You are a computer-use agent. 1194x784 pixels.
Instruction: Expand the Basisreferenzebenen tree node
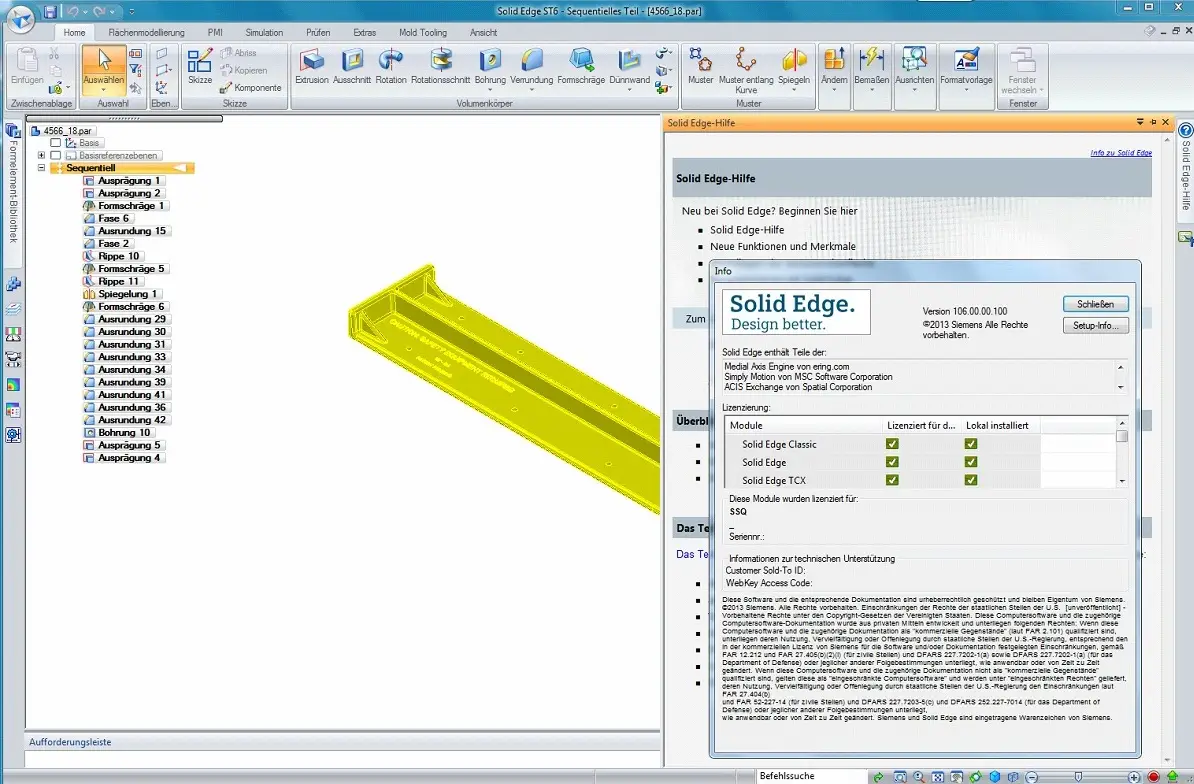click(x=41, y=155)
